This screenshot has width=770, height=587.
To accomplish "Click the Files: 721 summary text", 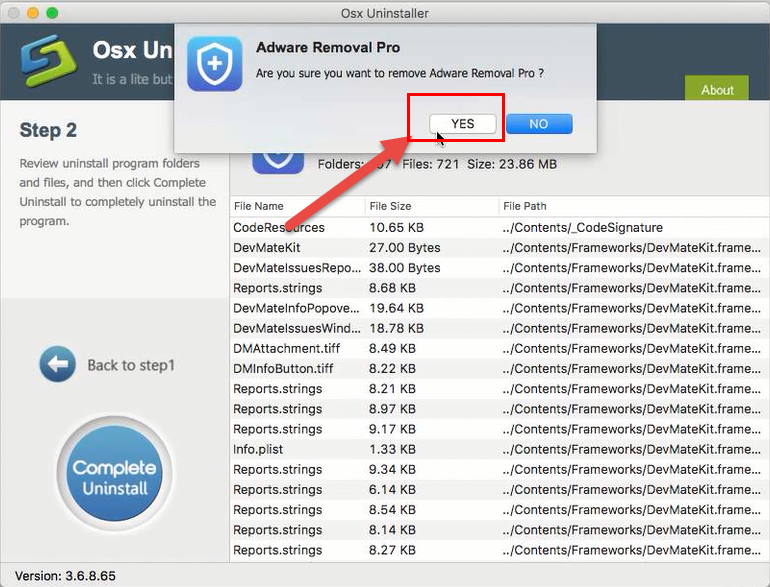I will pos(430,164).
